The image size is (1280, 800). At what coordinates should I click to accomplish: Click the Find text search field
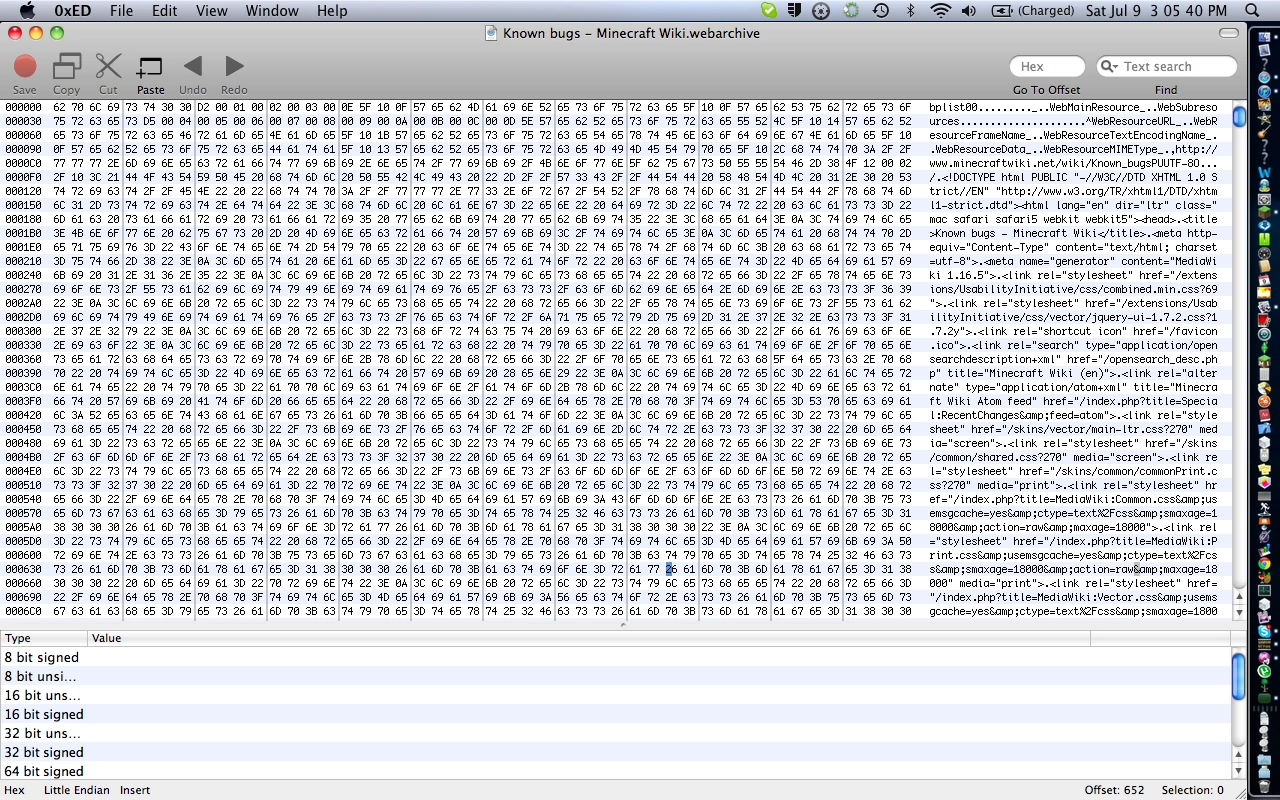point(1167,67)
